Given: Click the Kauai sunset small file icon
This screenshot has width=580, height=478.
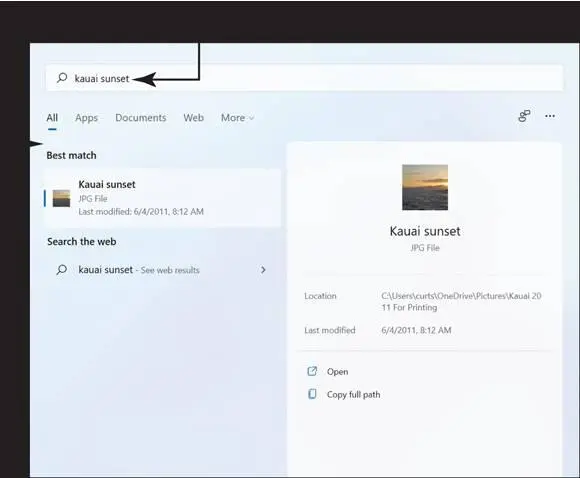Looking at the screenshot, I should [x=61, y=198].
